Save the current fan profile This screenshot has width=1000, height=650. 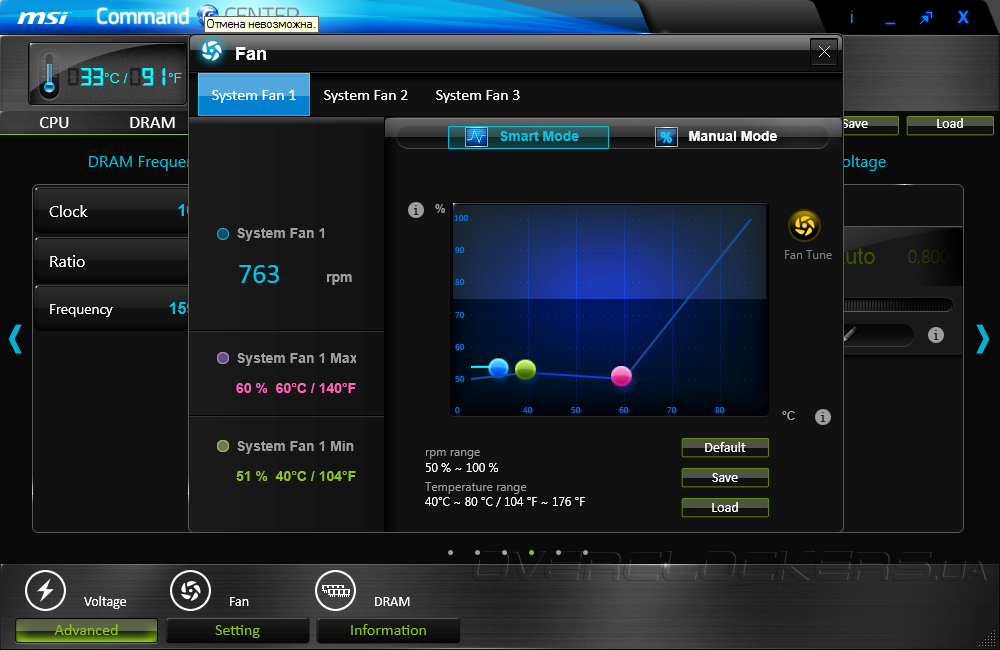click(724, 477)
